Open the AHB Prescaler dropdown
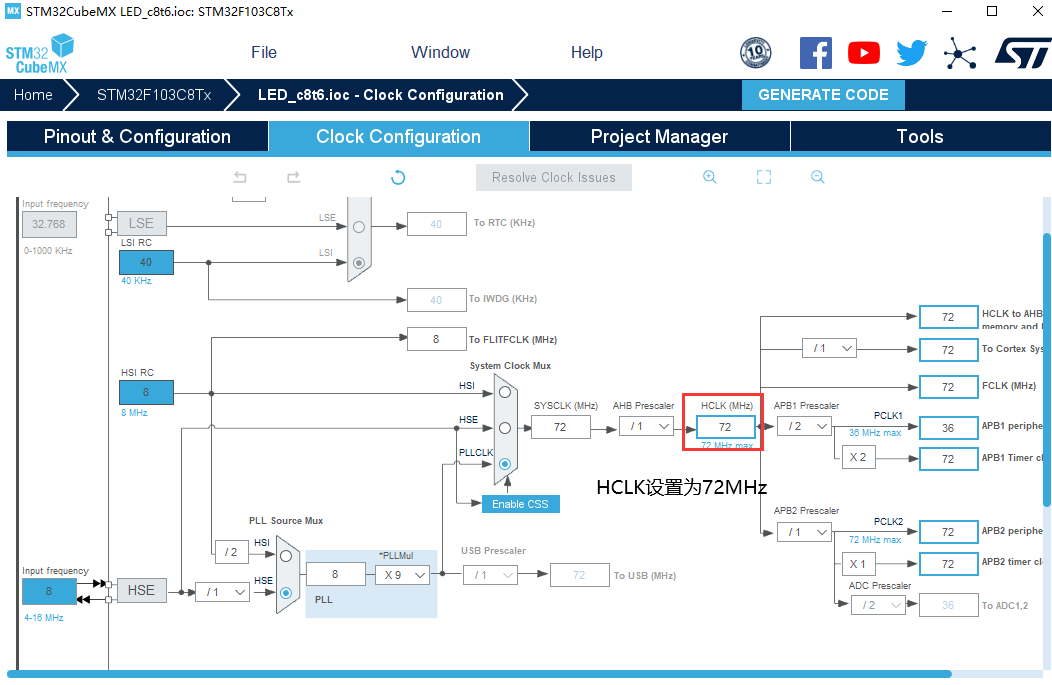 [x=645, y=427]
